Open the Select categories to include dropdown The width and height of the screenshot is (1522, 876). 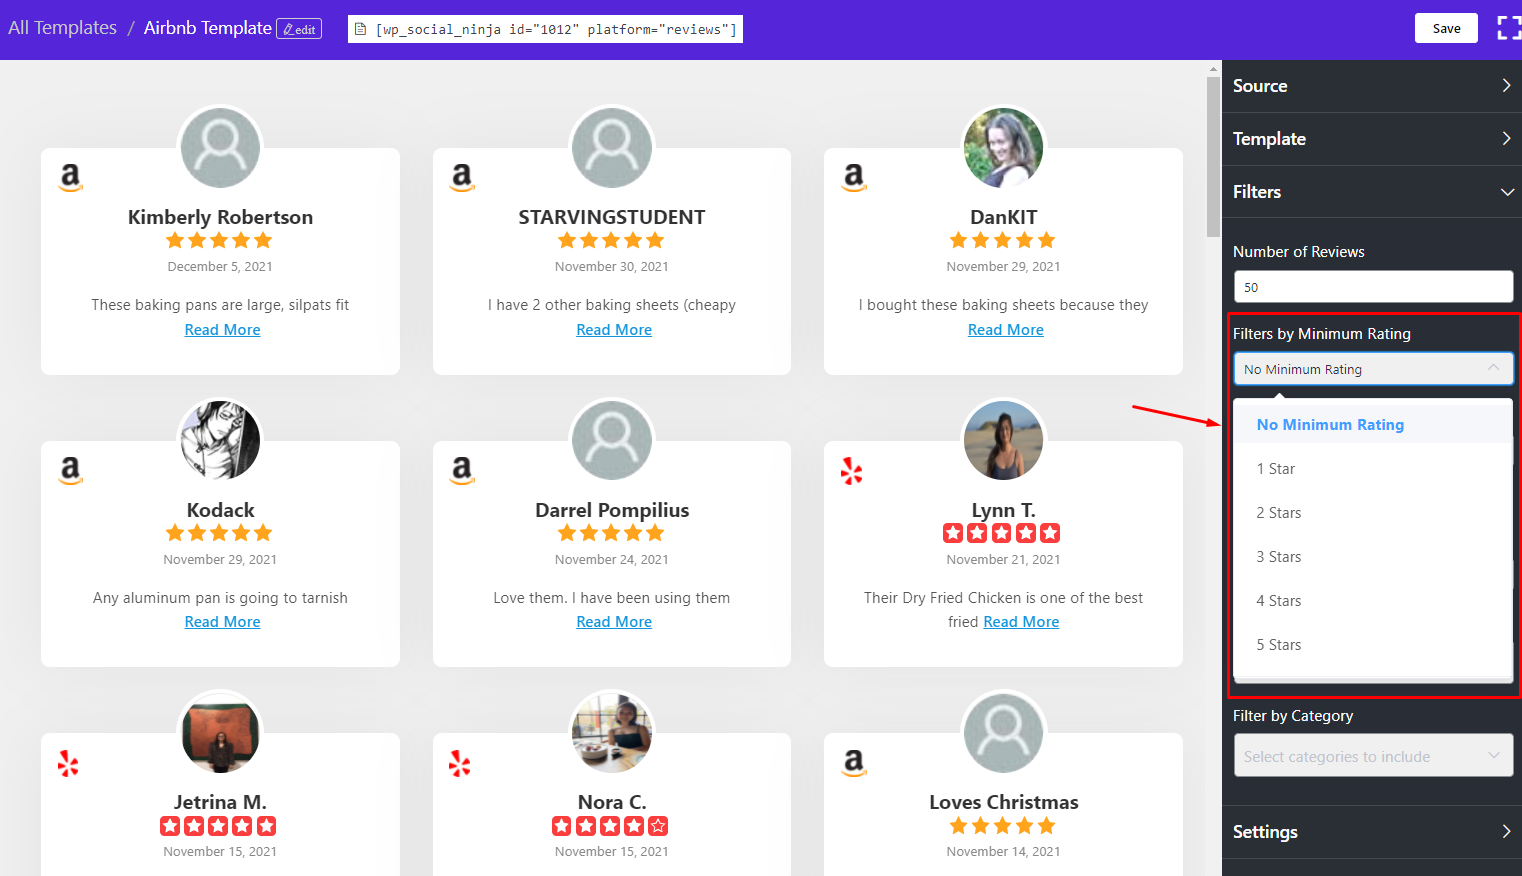click(x=1372, y=756)
